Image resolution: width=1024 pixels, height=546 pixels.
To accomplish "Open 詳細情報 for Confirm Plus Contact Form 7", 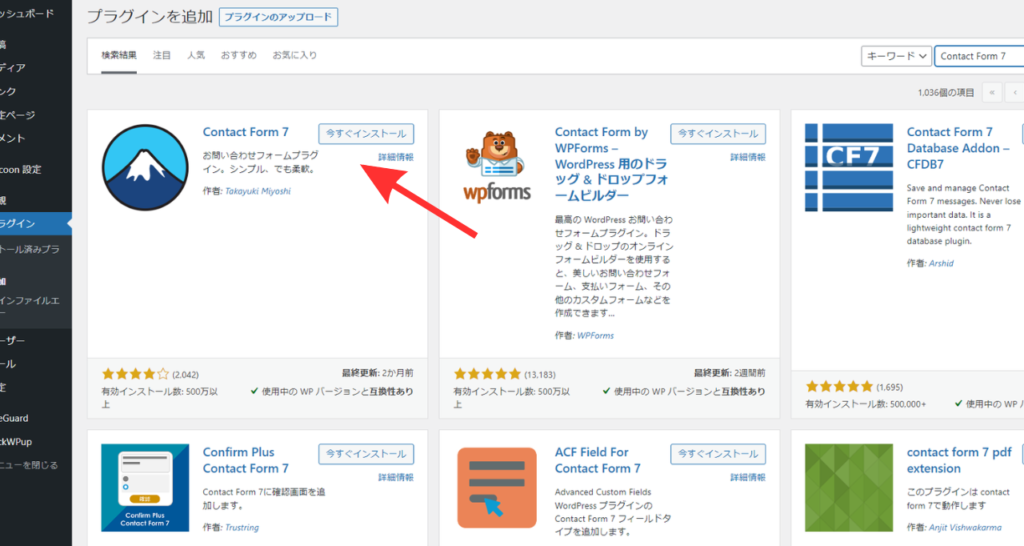I will tap(396, 477).
